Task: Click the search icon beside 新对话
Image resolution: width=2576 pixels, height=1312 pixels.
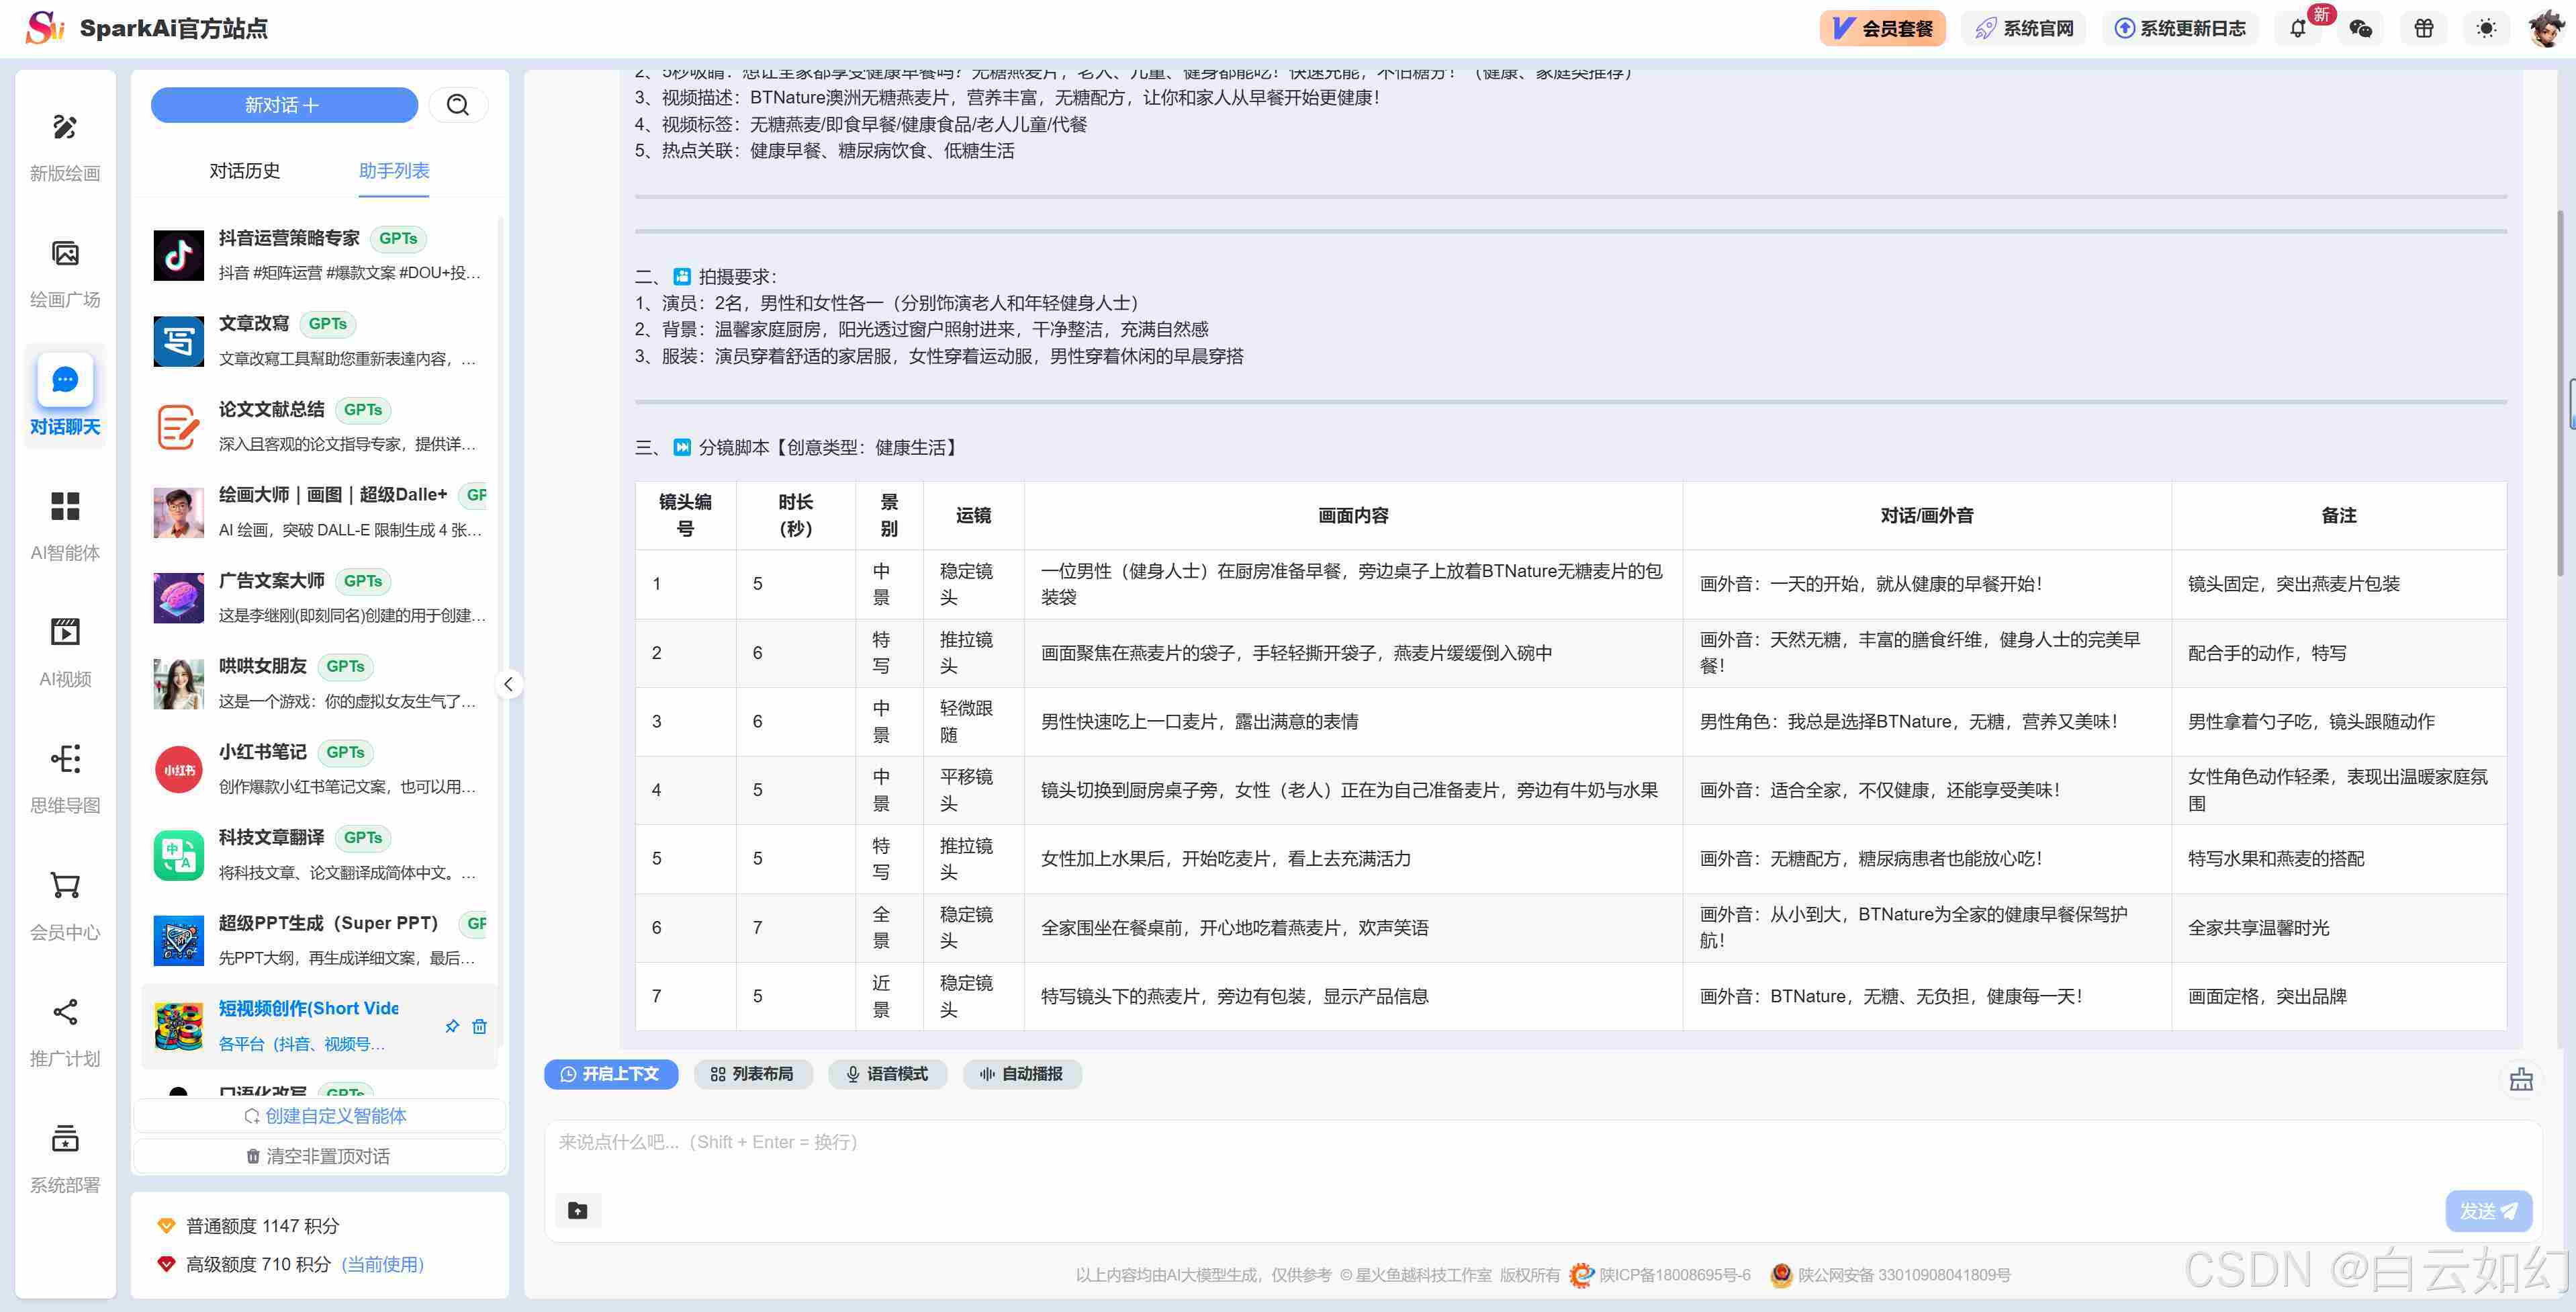Action: pos(458,105)
